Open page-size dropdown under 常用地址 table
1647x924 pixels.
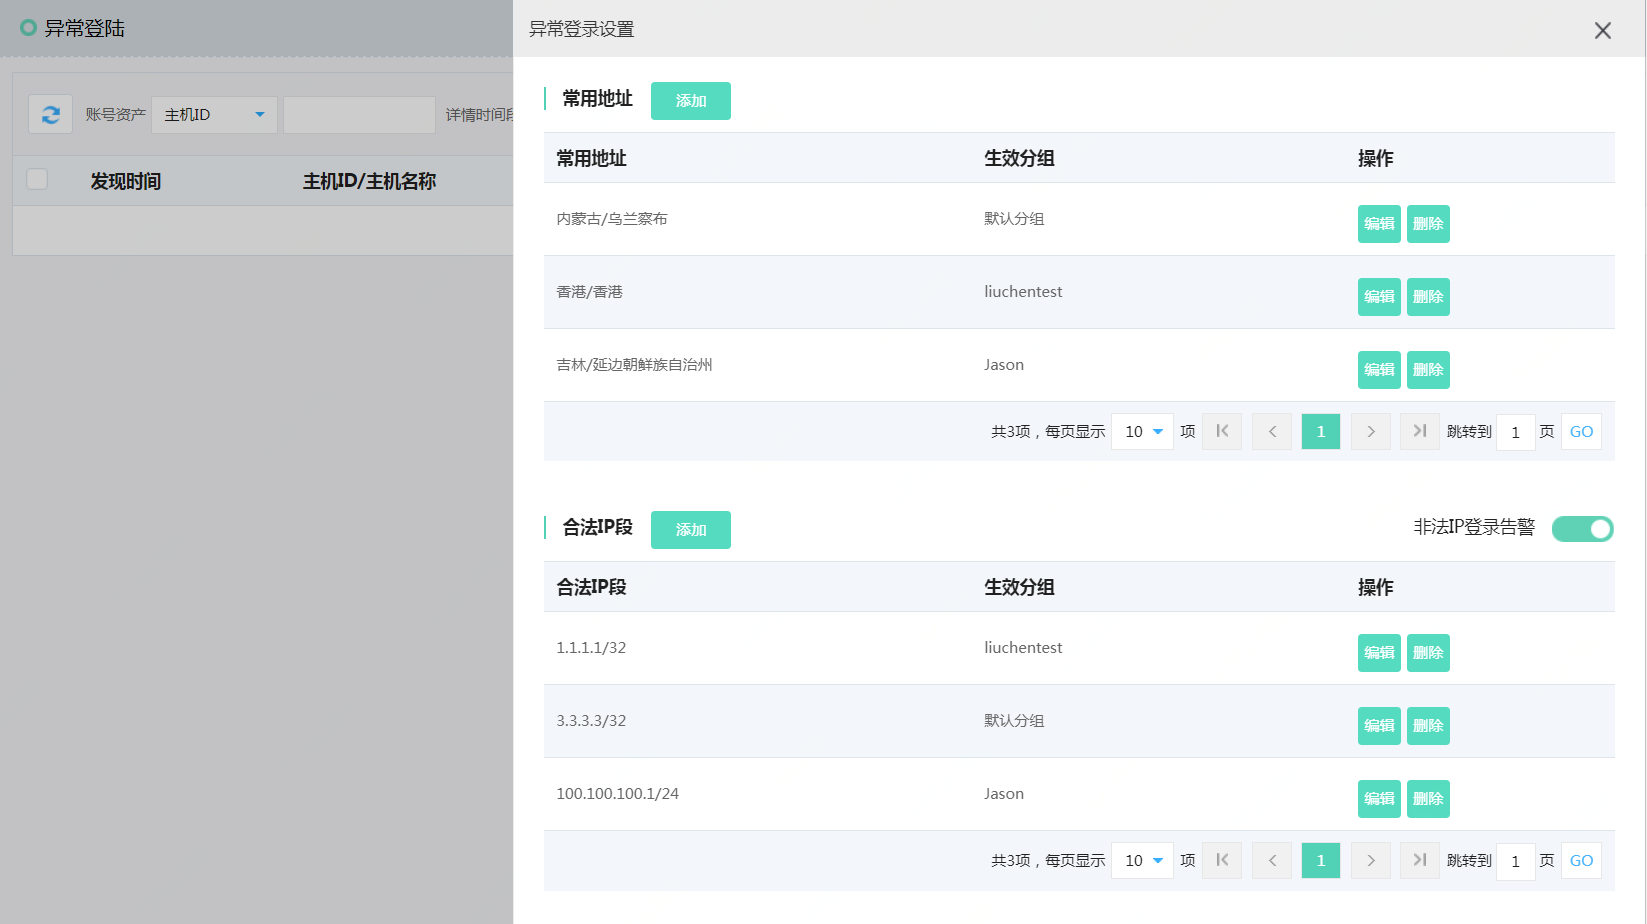point(1142,431)
